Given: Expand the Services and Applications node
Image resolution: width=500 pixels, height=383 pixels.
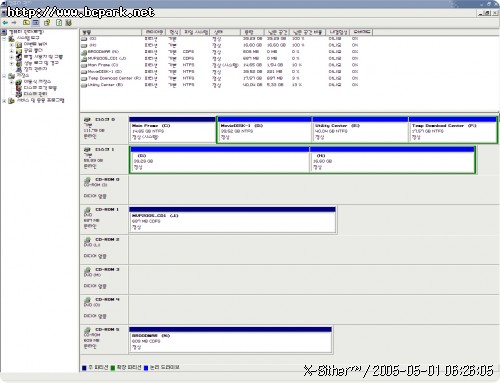Looking at the screenshot, I should tap(4, 101).
